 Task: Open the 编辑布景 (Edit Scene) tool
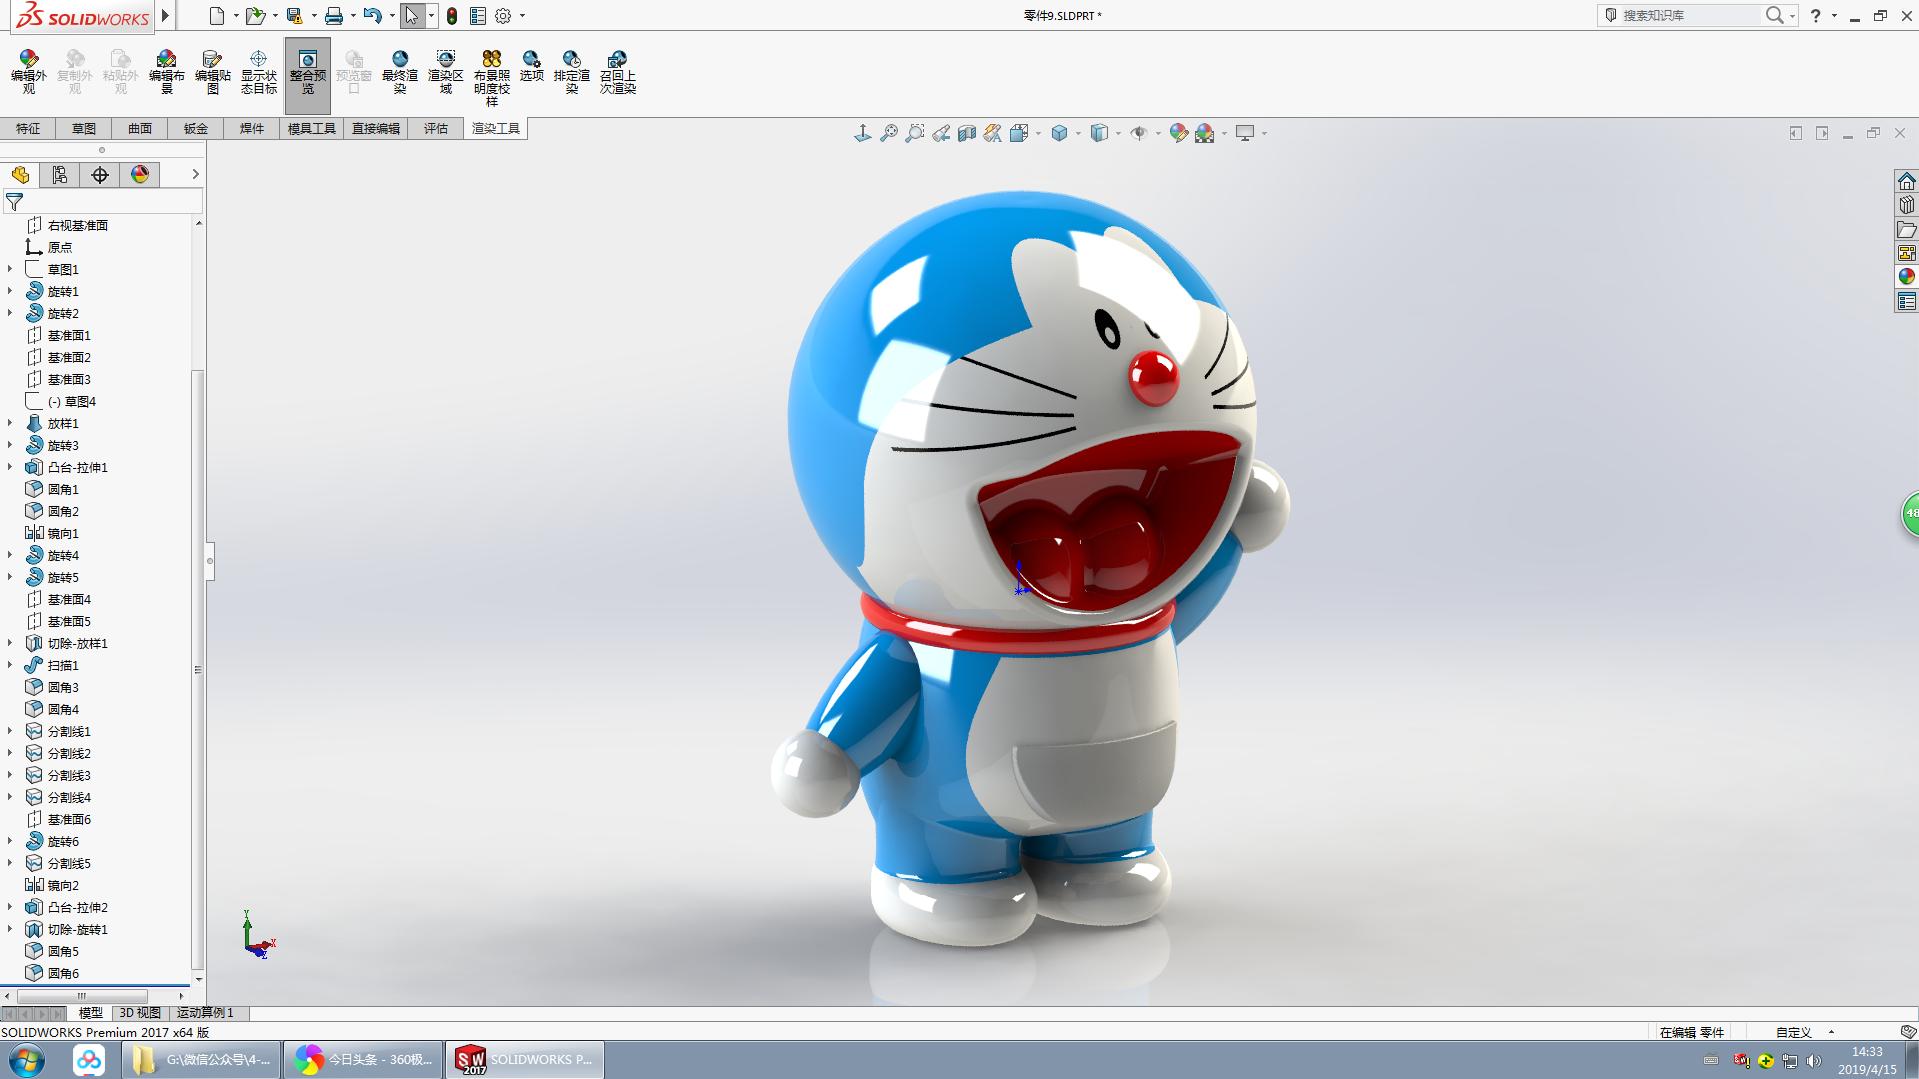166,70
